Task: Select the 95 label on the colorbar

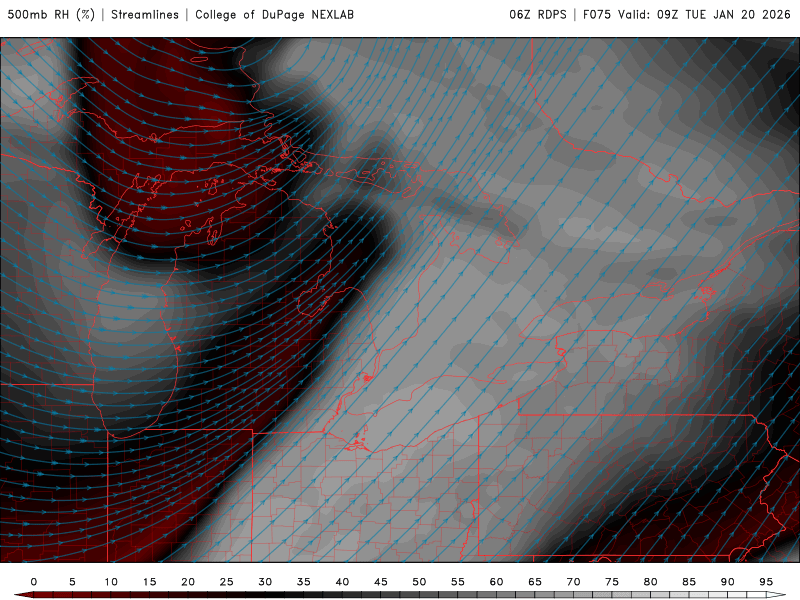Action: click(766, 582)
